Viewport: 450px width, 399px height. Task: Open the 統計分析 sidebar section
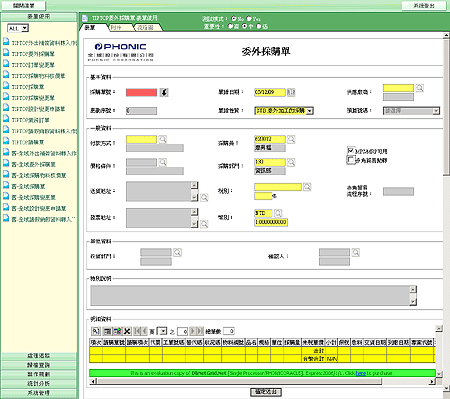[39, 384]
